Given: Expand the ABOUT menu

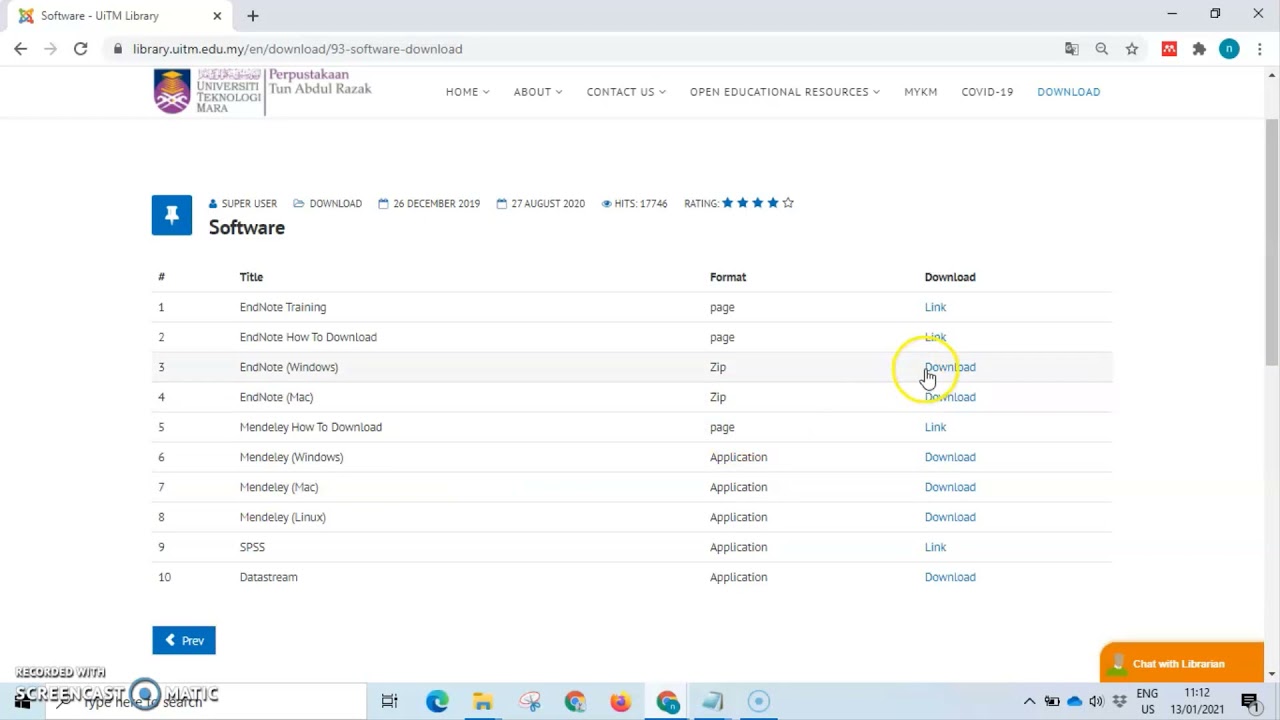Looking at the screenshot, I should tap(538, 92).
